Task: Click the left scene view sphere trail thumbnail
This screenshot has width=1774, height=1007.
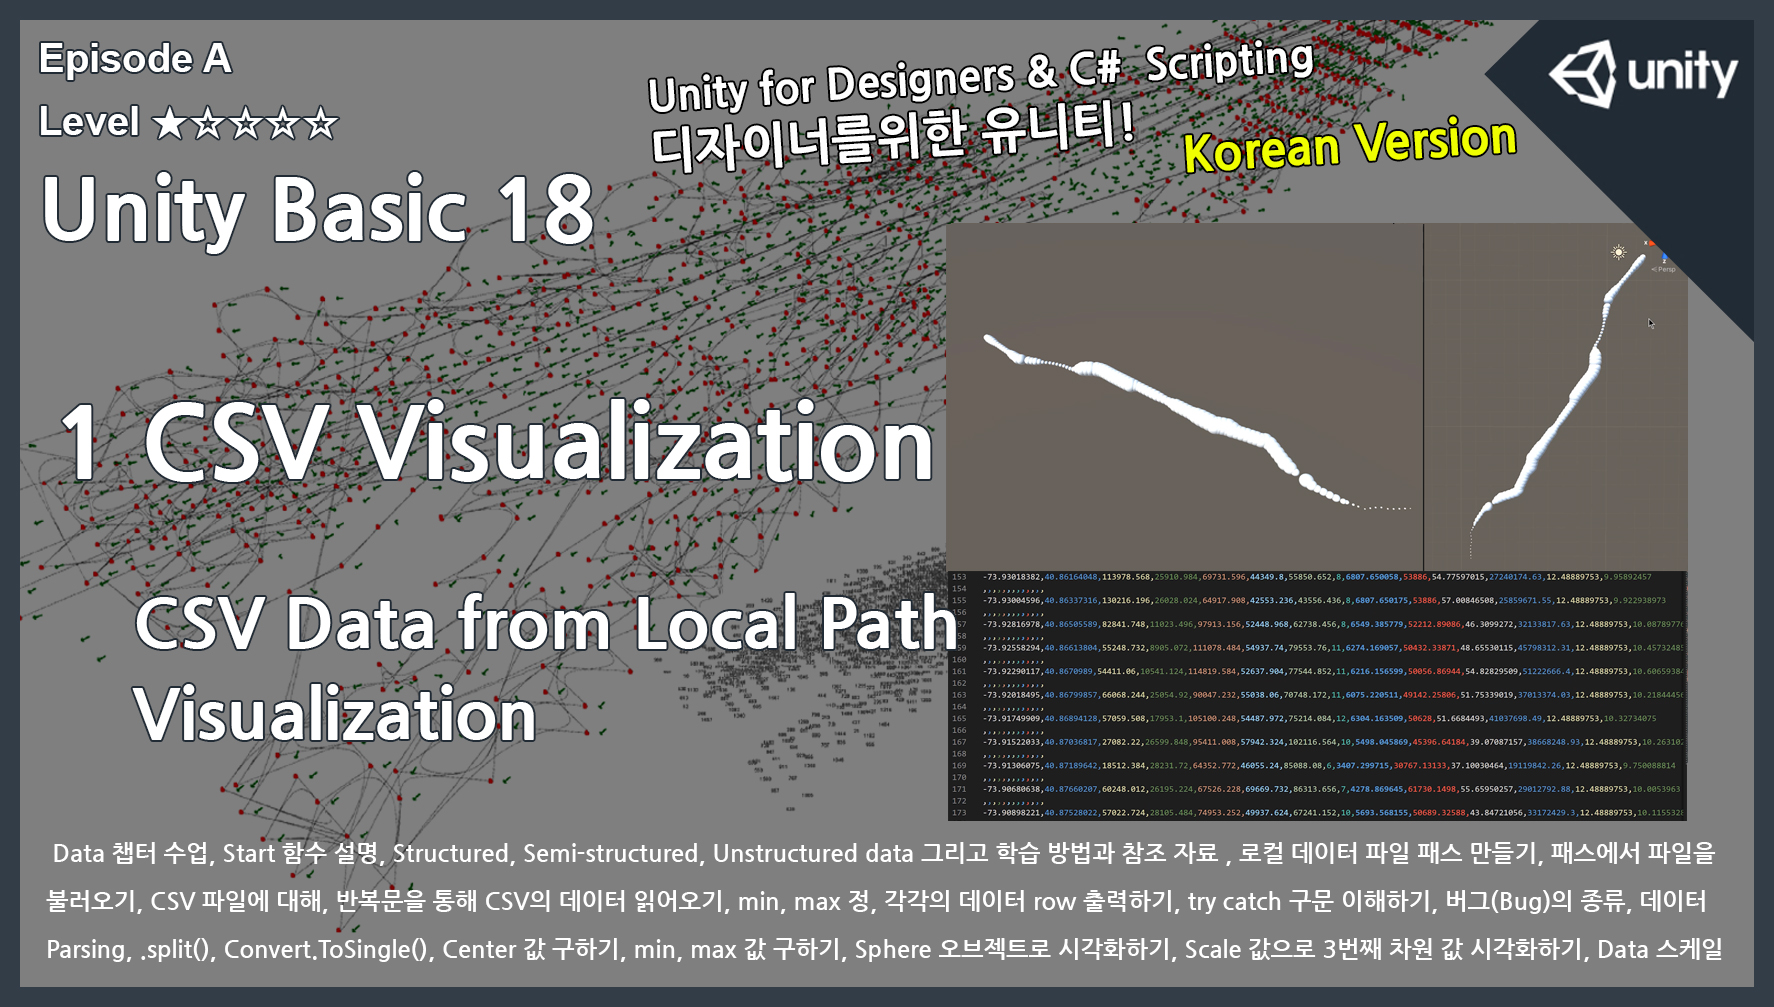Action: click(1185, 397)
